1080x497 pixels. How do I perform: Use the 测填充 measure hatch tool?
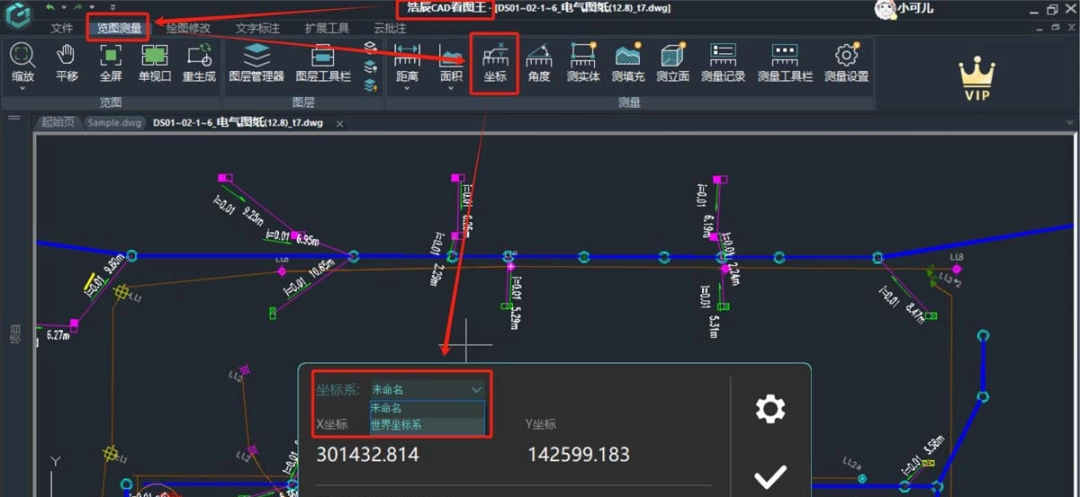pos(627,62)
